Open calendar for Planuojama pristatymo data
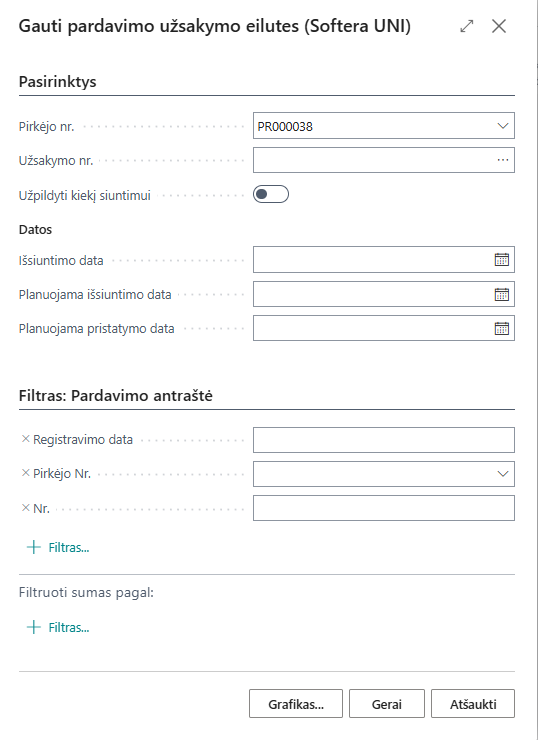The width and height of the screenshot is (538, 740). pos(502,328)
